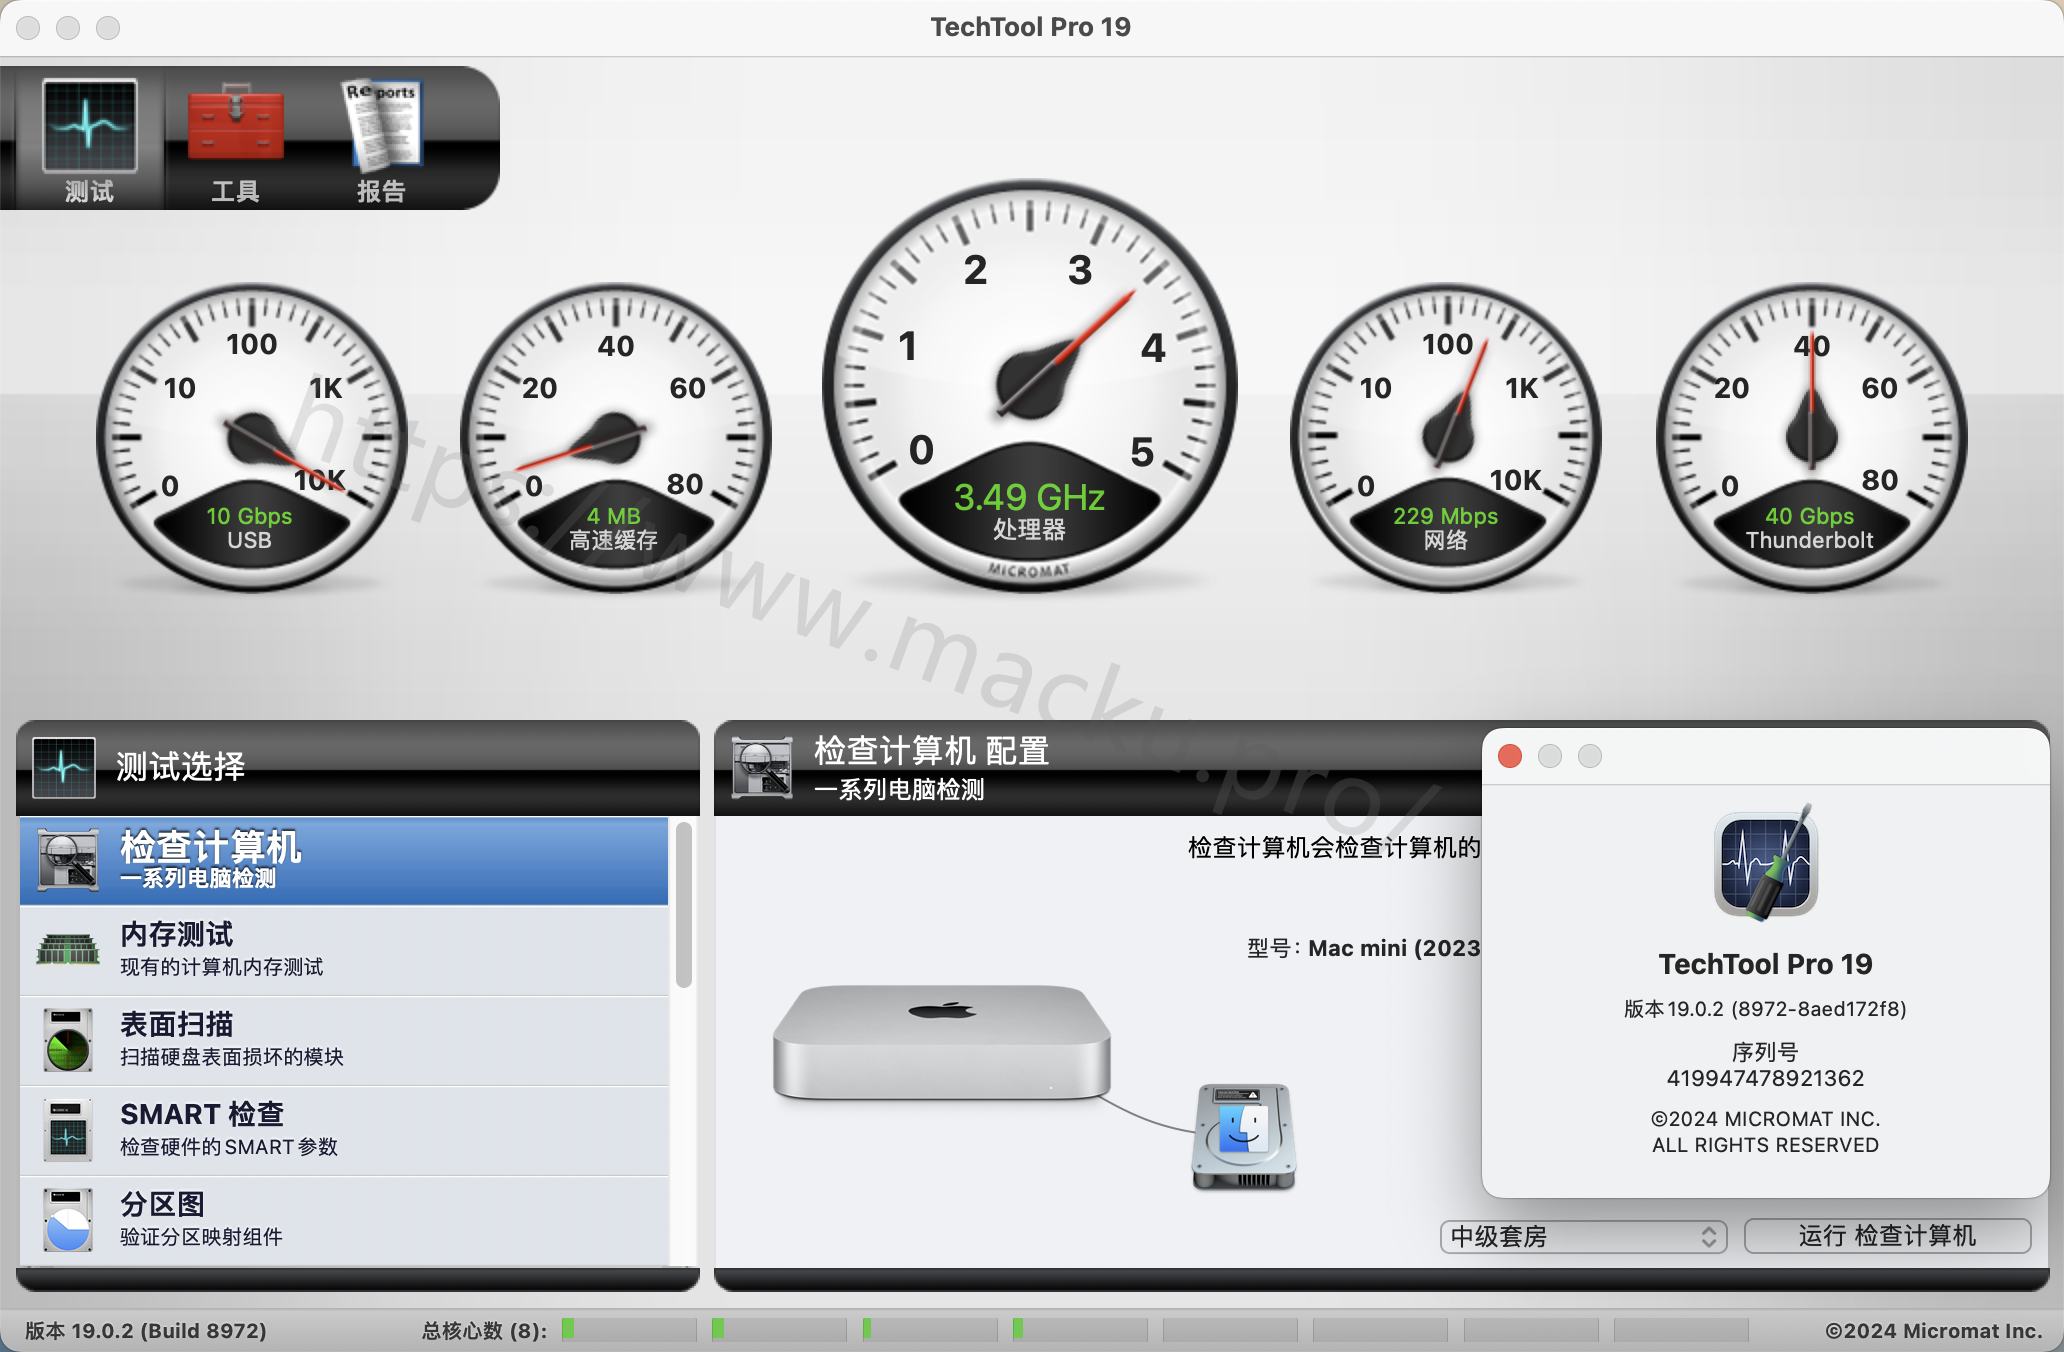This screenshot has width=2064, height=1352.
Task: Click the 高速缓存 4 MB gauge
Action: point(615,437)
